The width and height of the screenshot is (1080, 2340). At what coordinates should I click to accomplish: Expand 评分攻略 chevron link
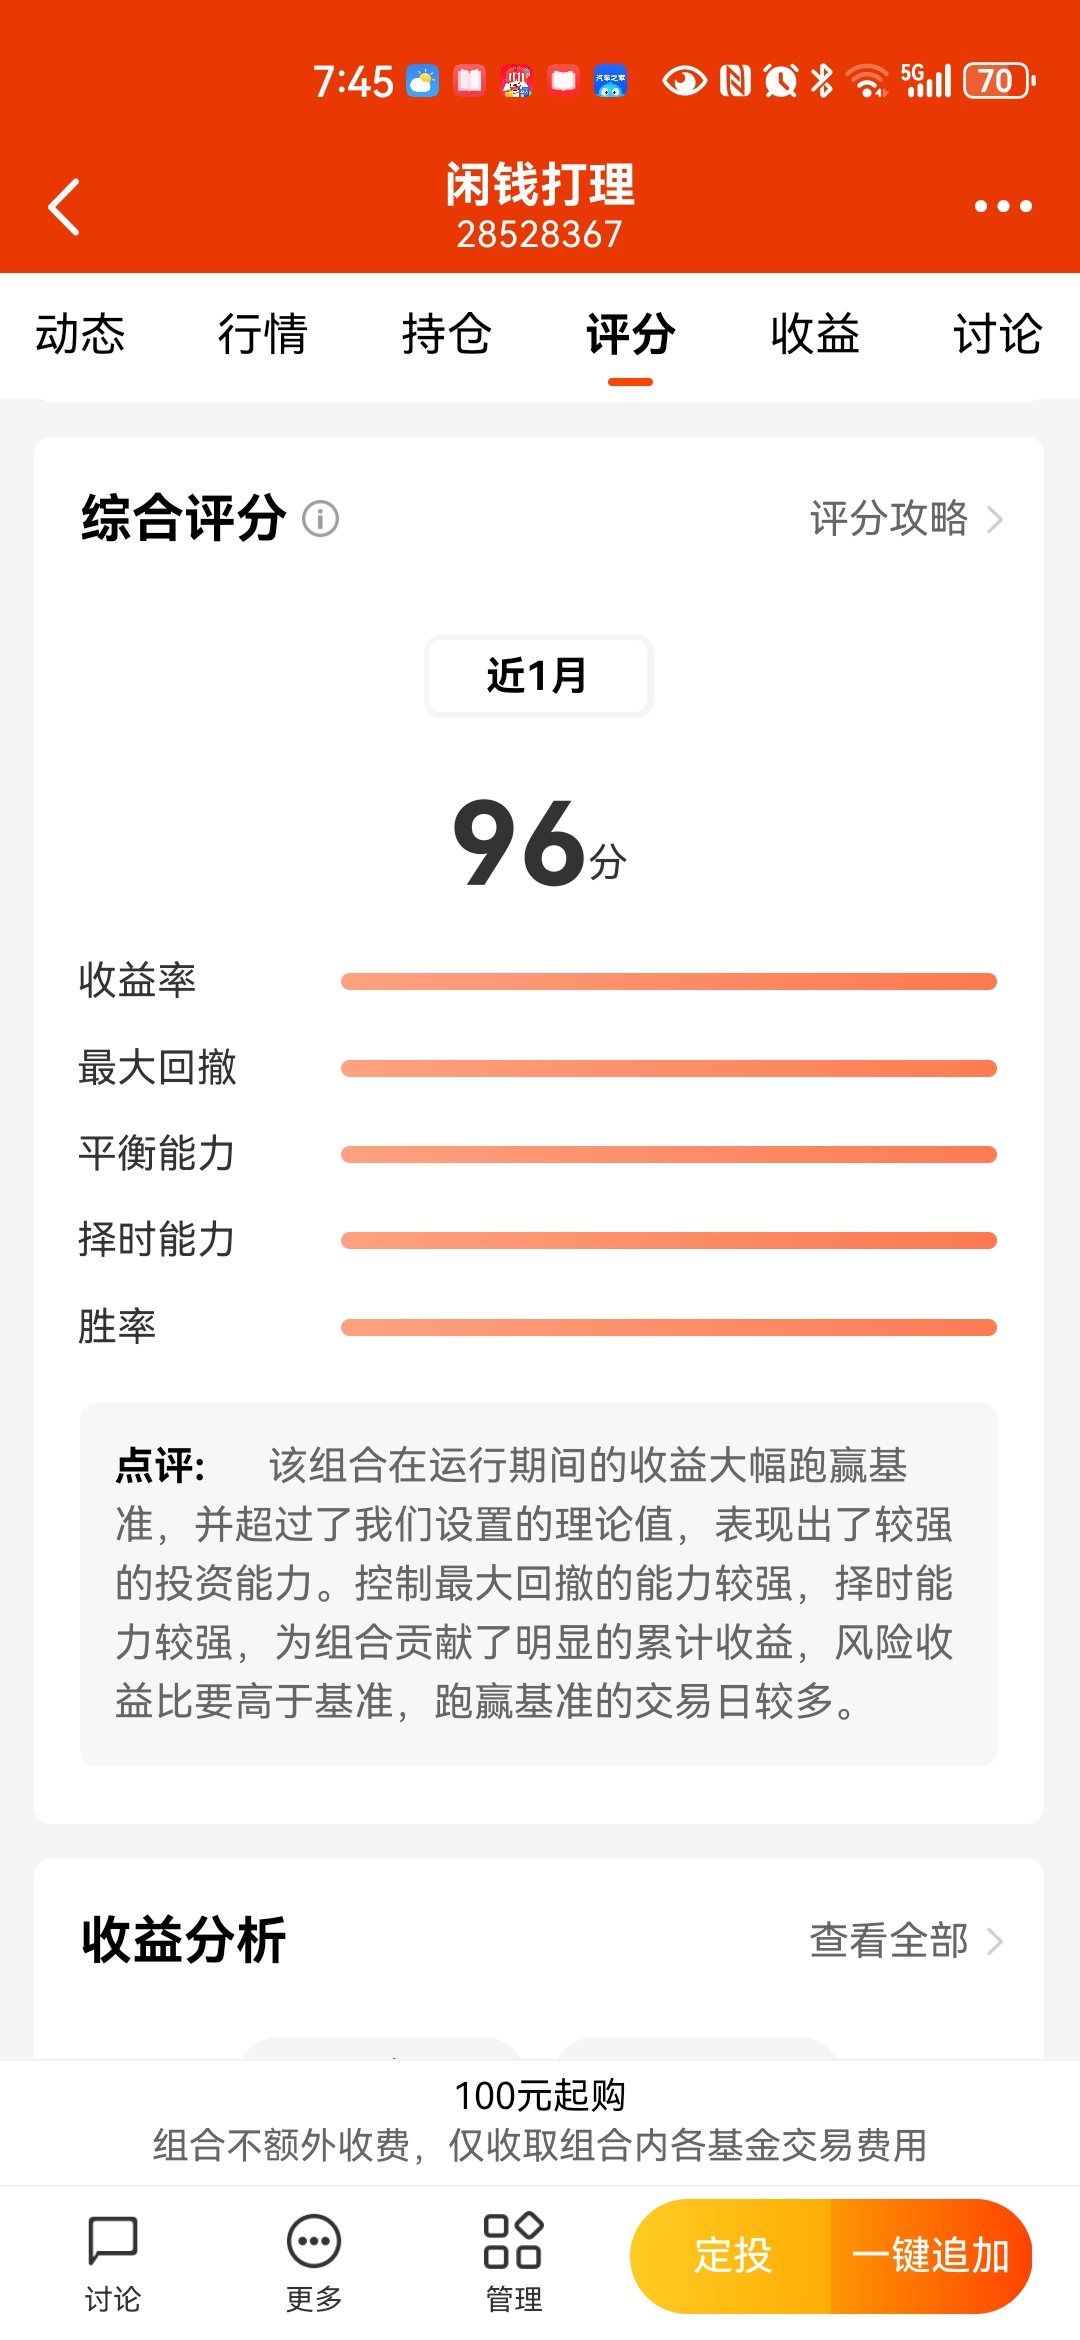[x=906, y=519]
